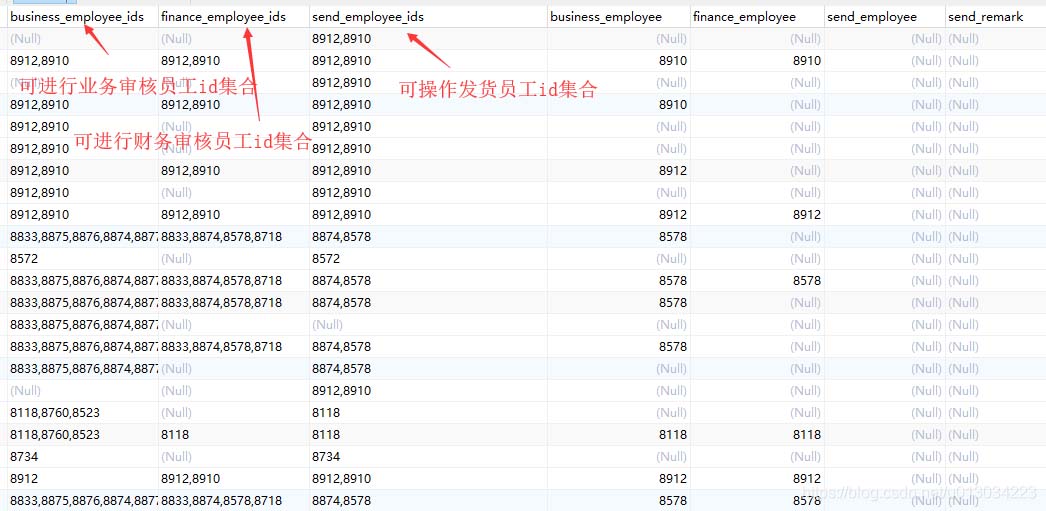1046x511 pixels.
Task: Click 8118,8760,8523 in the row with Null finance_employee_ids
Action: point(83,413)
